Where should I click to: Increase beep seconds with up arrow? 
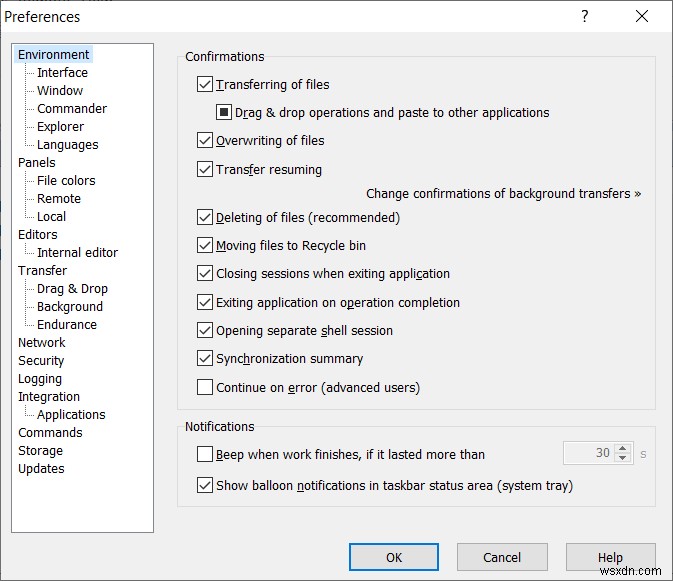(623, 448)
